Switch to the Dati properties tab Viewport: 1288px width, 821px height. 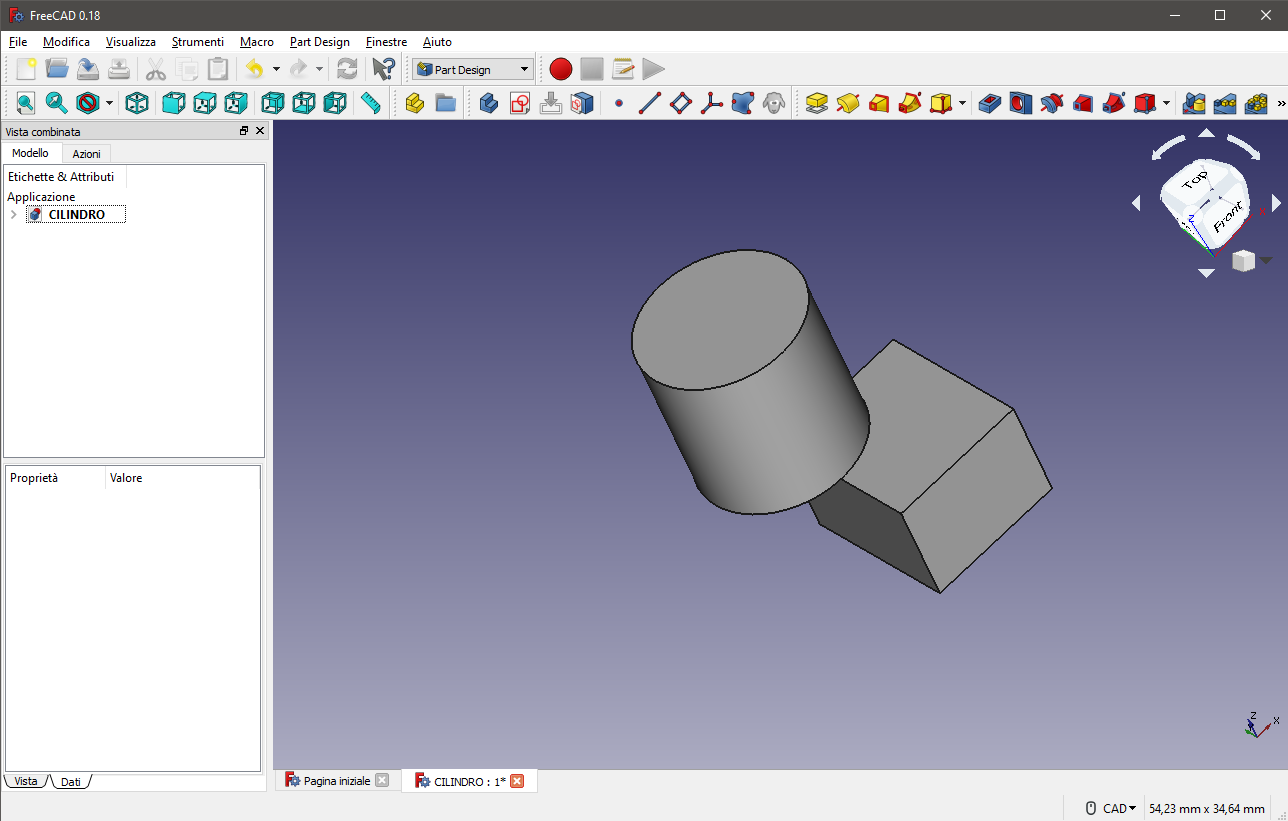(71, 782)
